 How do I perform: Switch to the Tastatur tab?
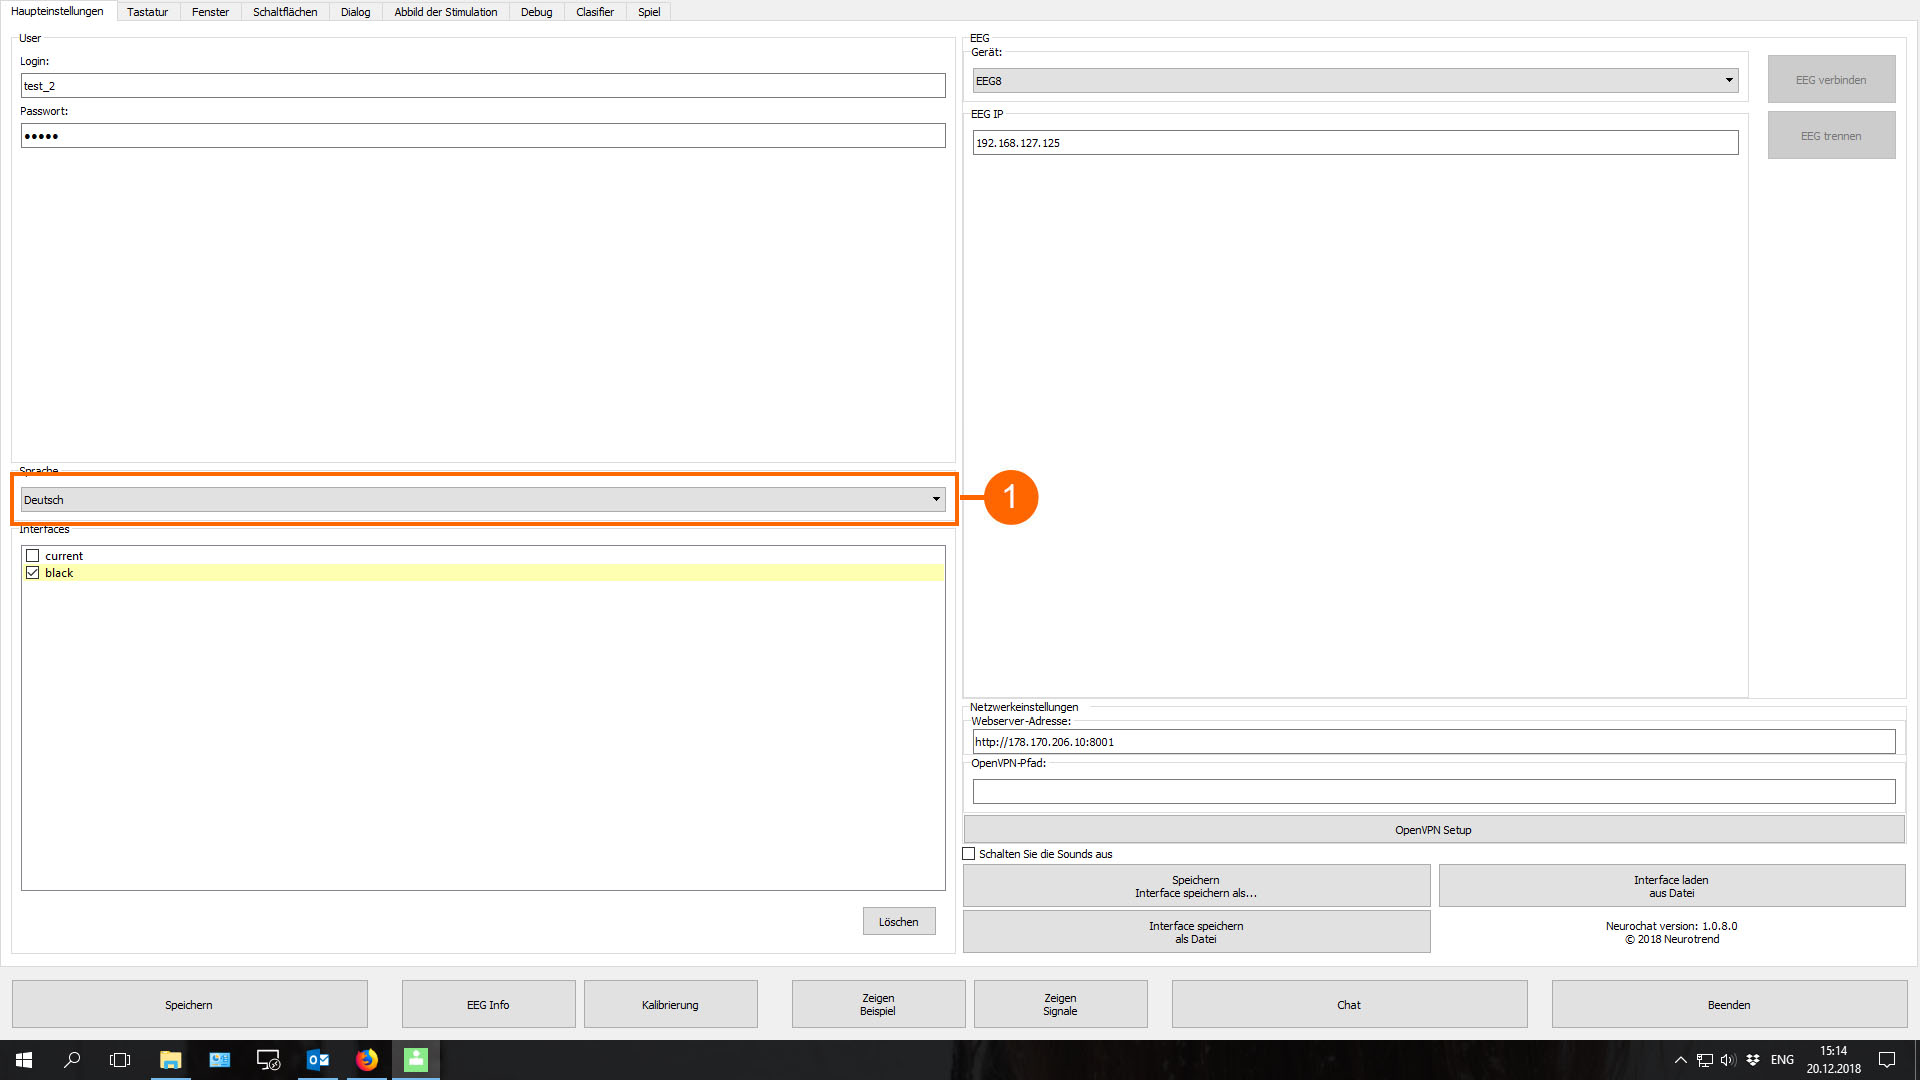147,12
